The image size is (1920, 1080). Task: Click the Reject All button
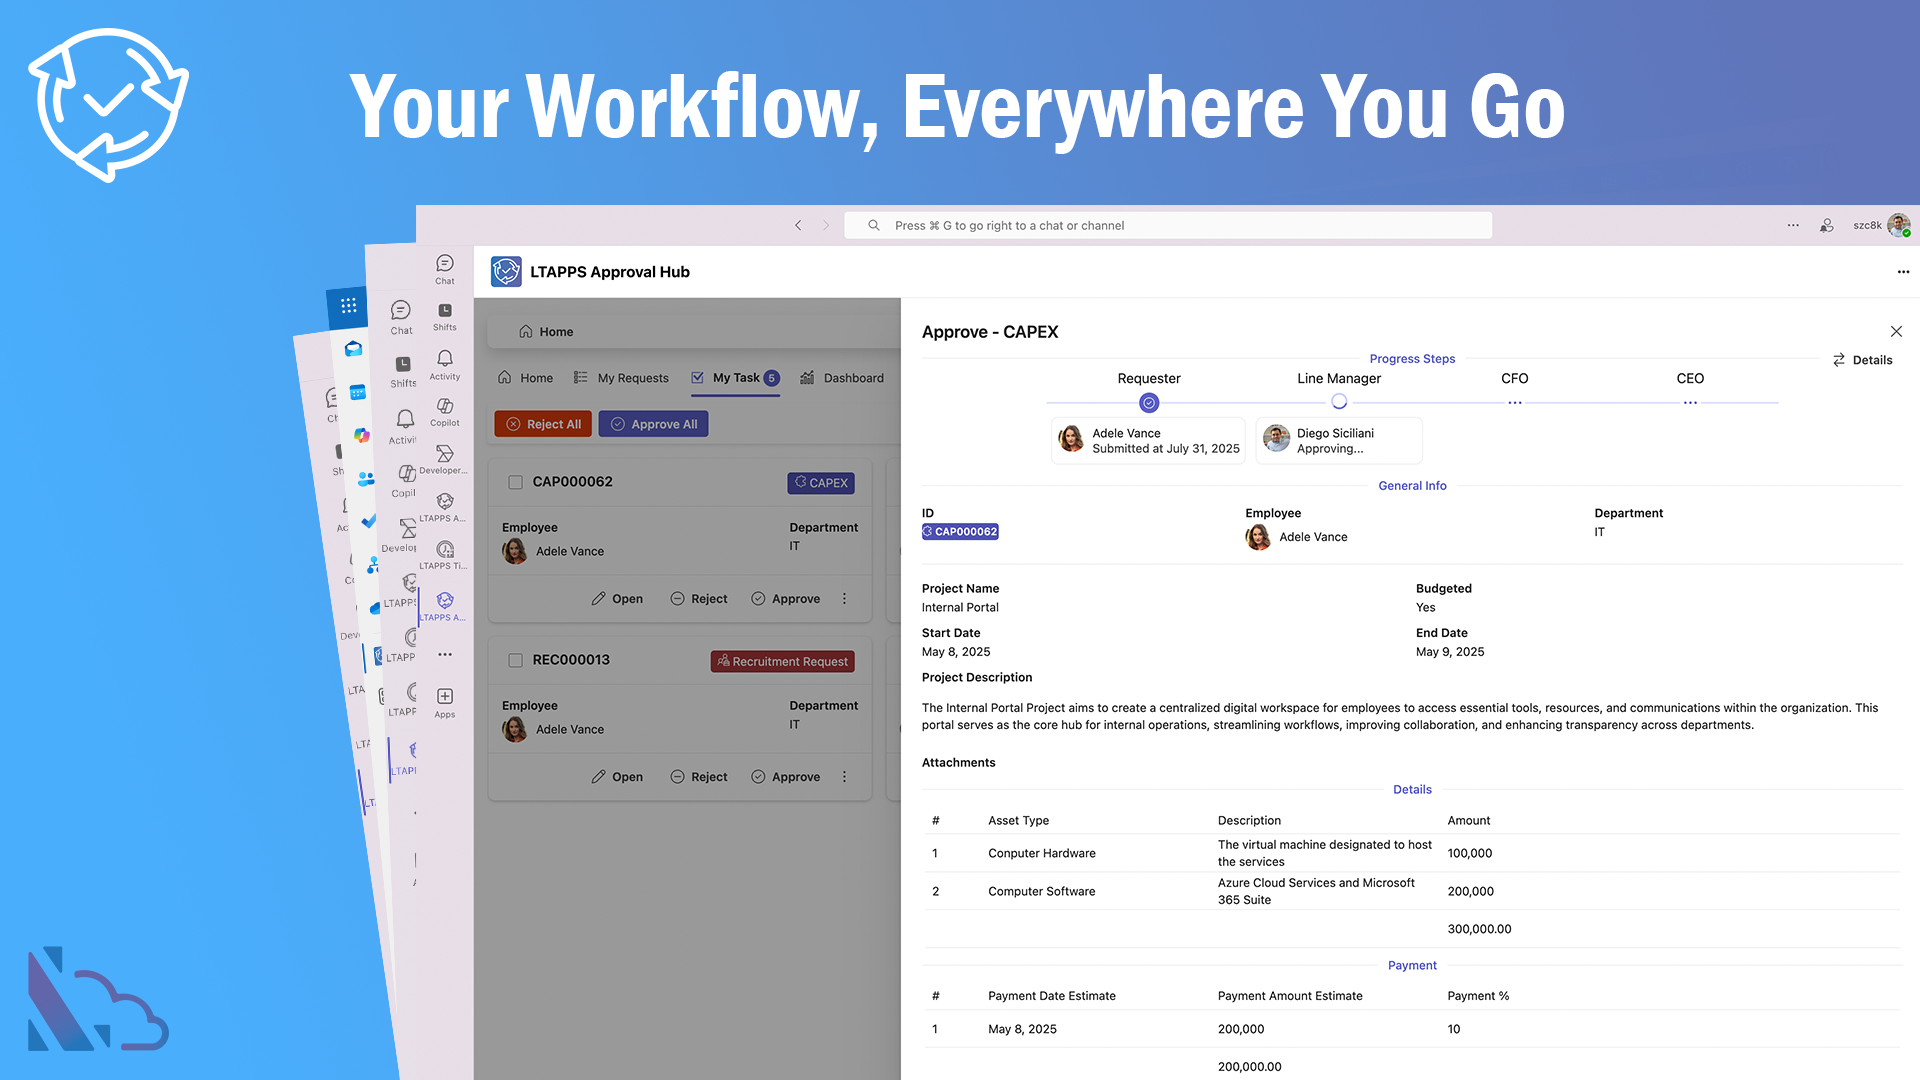(x=543, y=424)
